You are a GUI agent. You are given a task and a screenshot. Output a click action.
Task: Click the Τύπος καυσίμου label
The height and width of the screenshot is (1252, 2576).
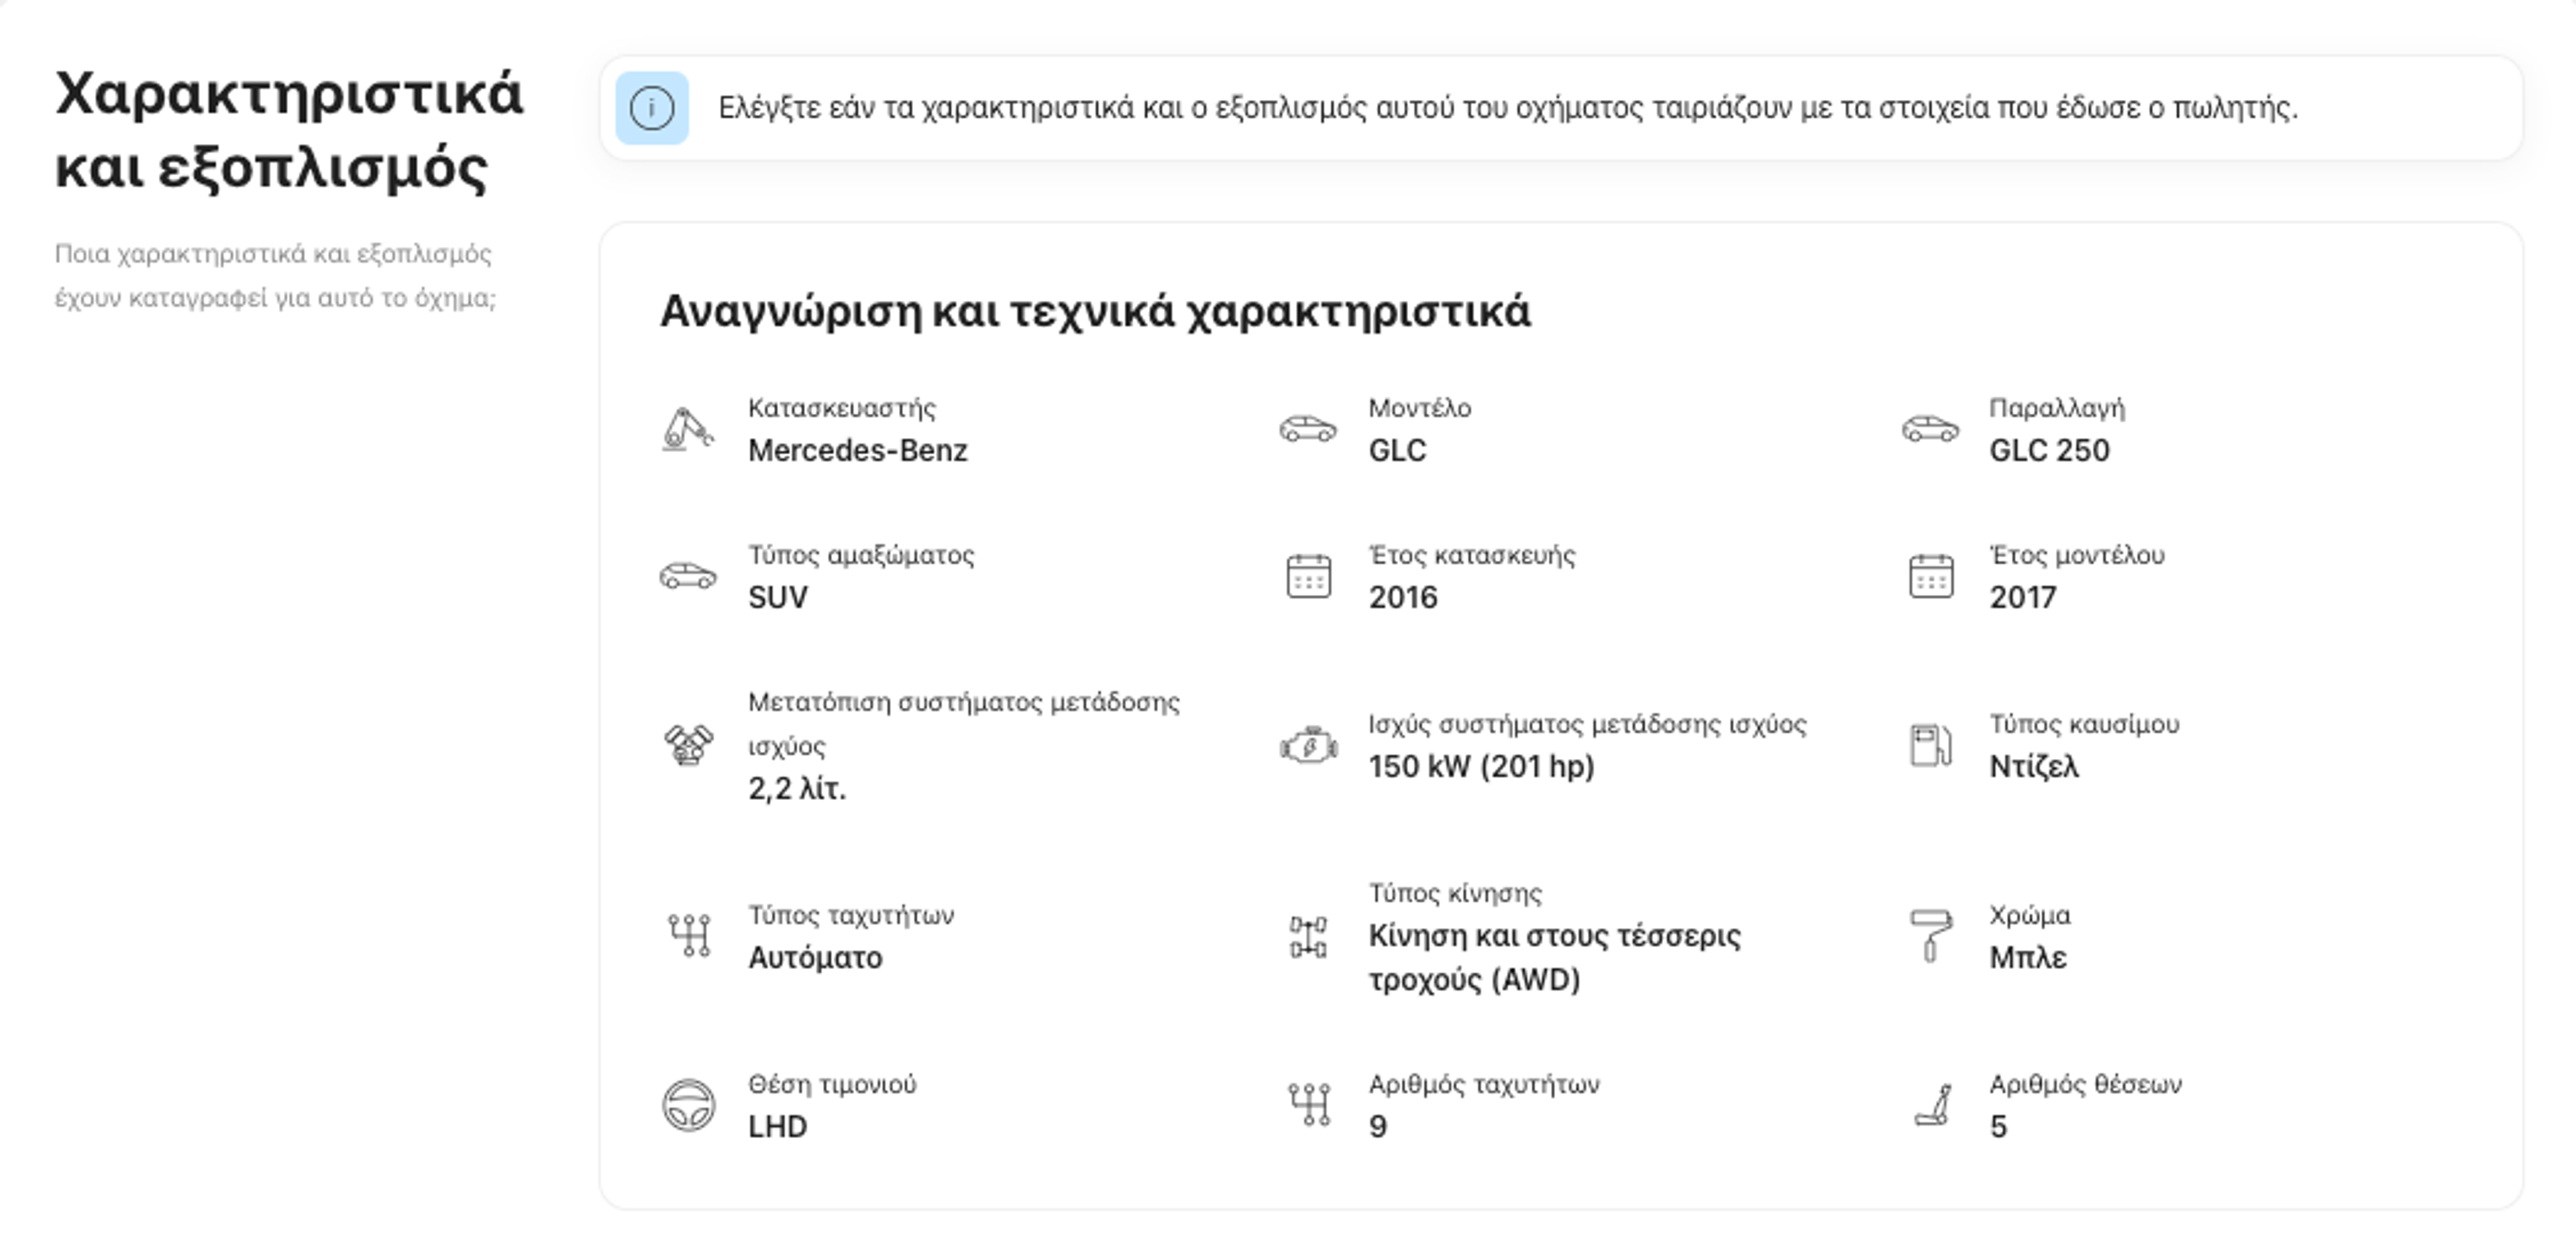[2084, 724]
